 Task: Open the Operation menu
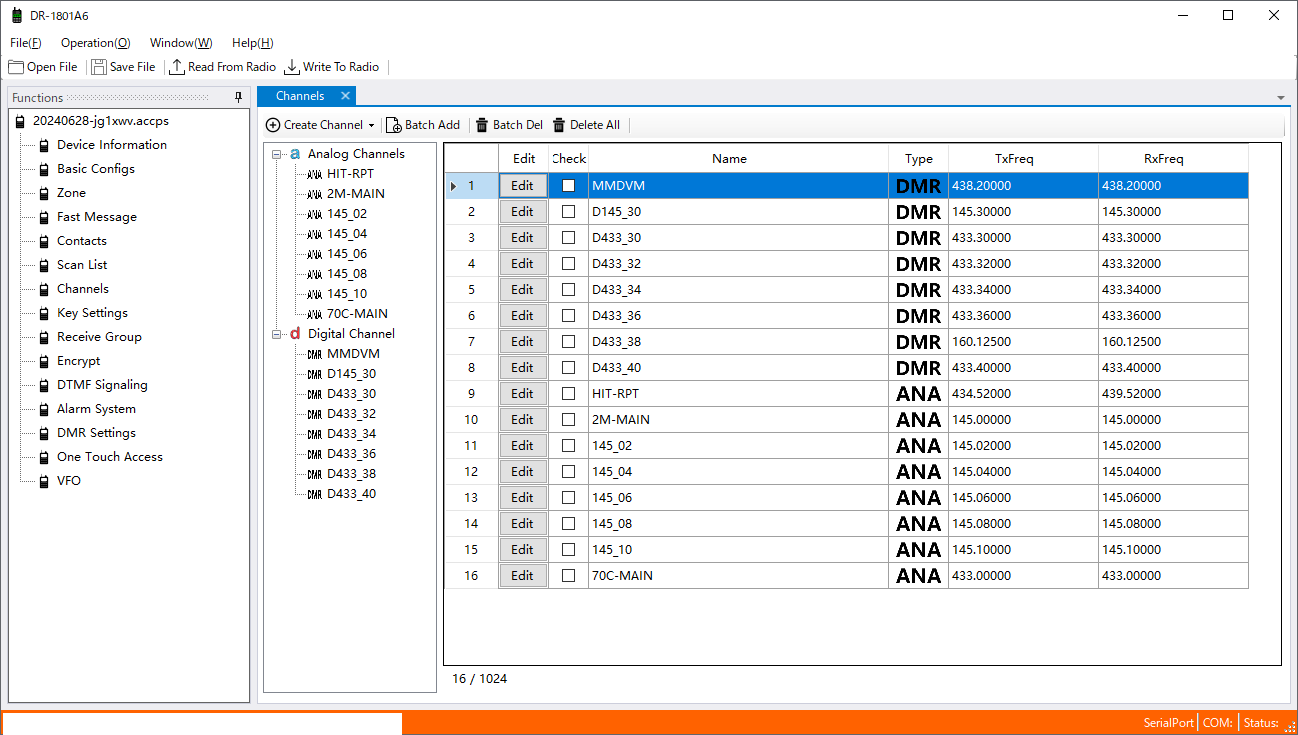(x=95, y=43)
